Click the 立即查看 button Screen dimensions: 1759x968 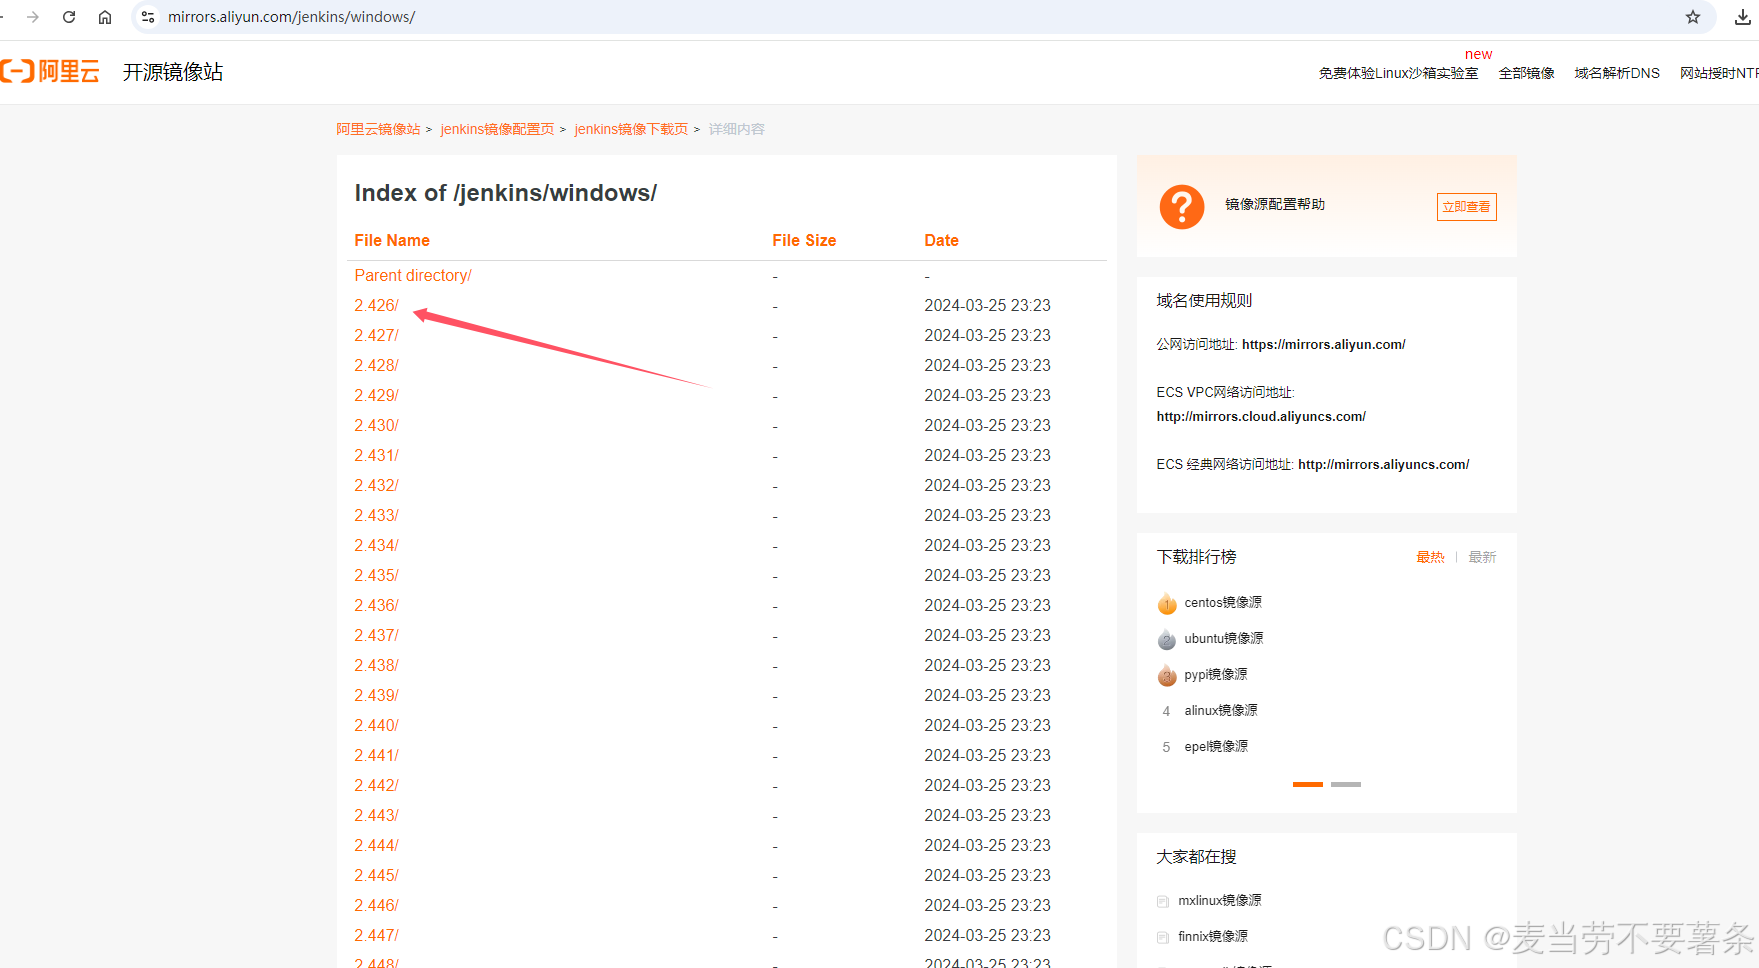1466,207
